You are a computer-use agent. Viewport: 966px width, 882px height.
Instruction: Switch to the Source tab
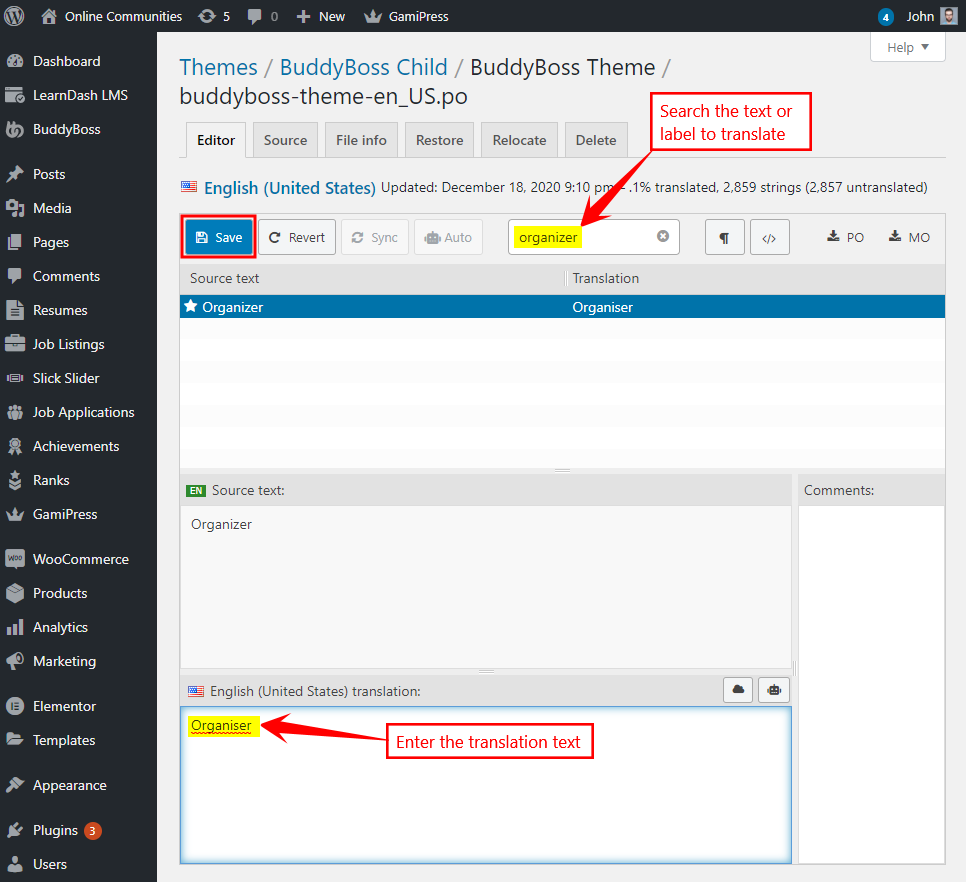coord(285,140)
